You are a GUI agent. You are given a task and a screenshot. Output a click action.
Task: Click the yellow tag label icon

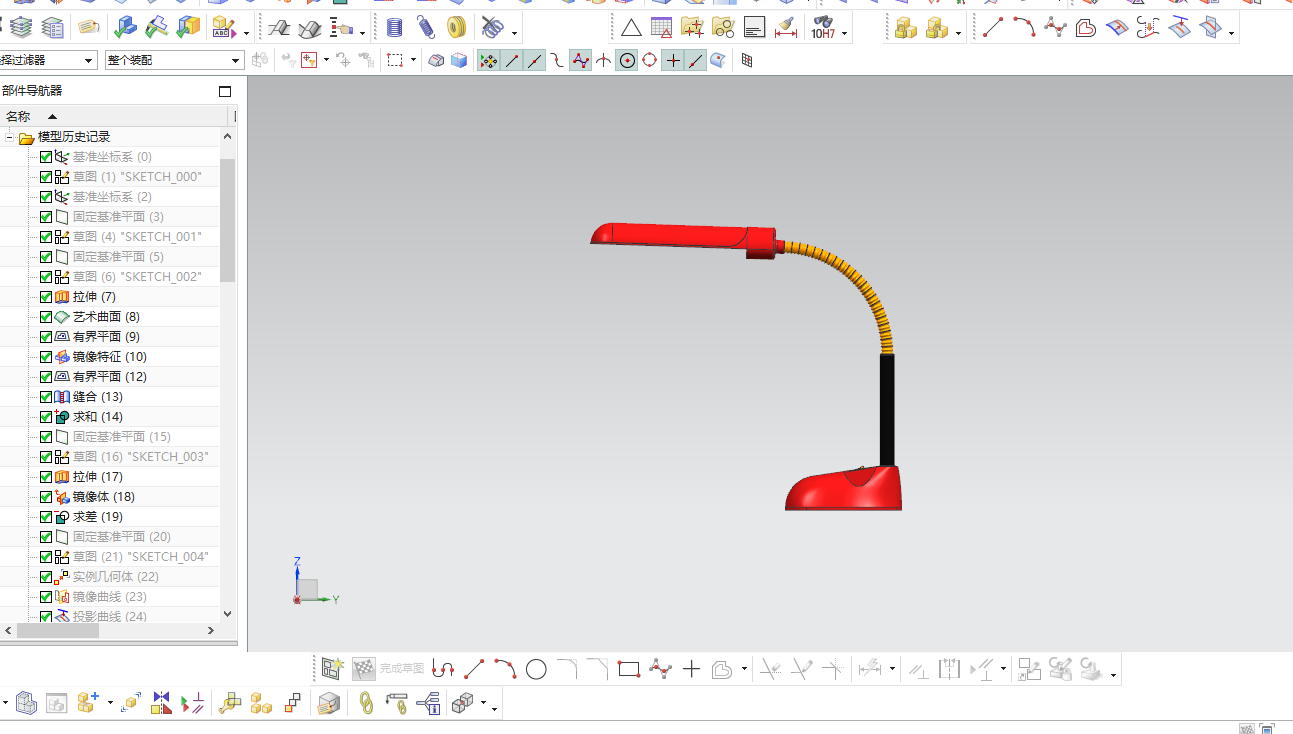point(88,28)
